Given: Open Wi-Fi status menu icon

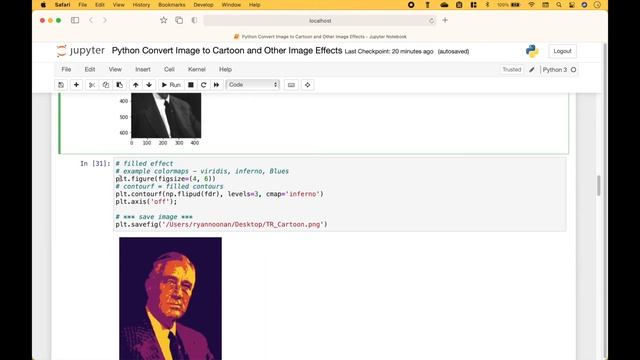Looking at the screenshot, I should (531, 5).
